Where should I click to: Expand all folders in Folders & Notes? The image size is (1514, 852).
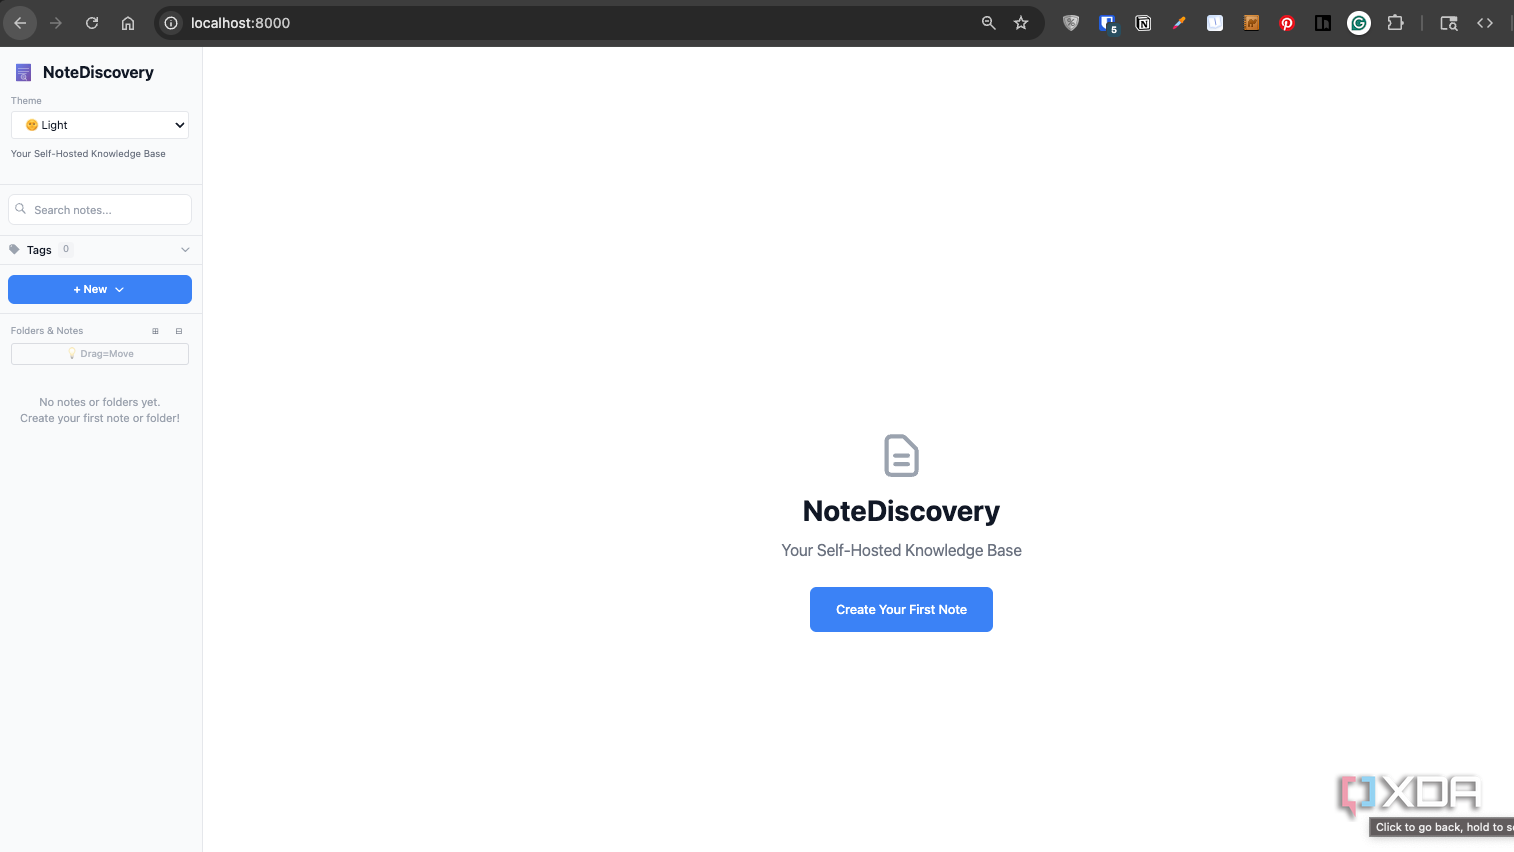[155, 331]
